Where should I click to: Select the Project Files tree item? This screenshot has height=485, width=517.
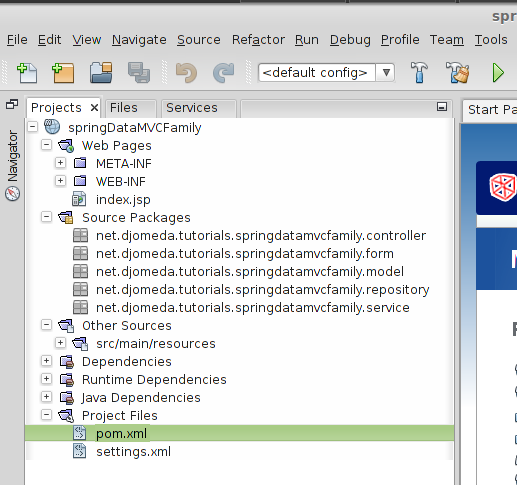pos(120,416)
